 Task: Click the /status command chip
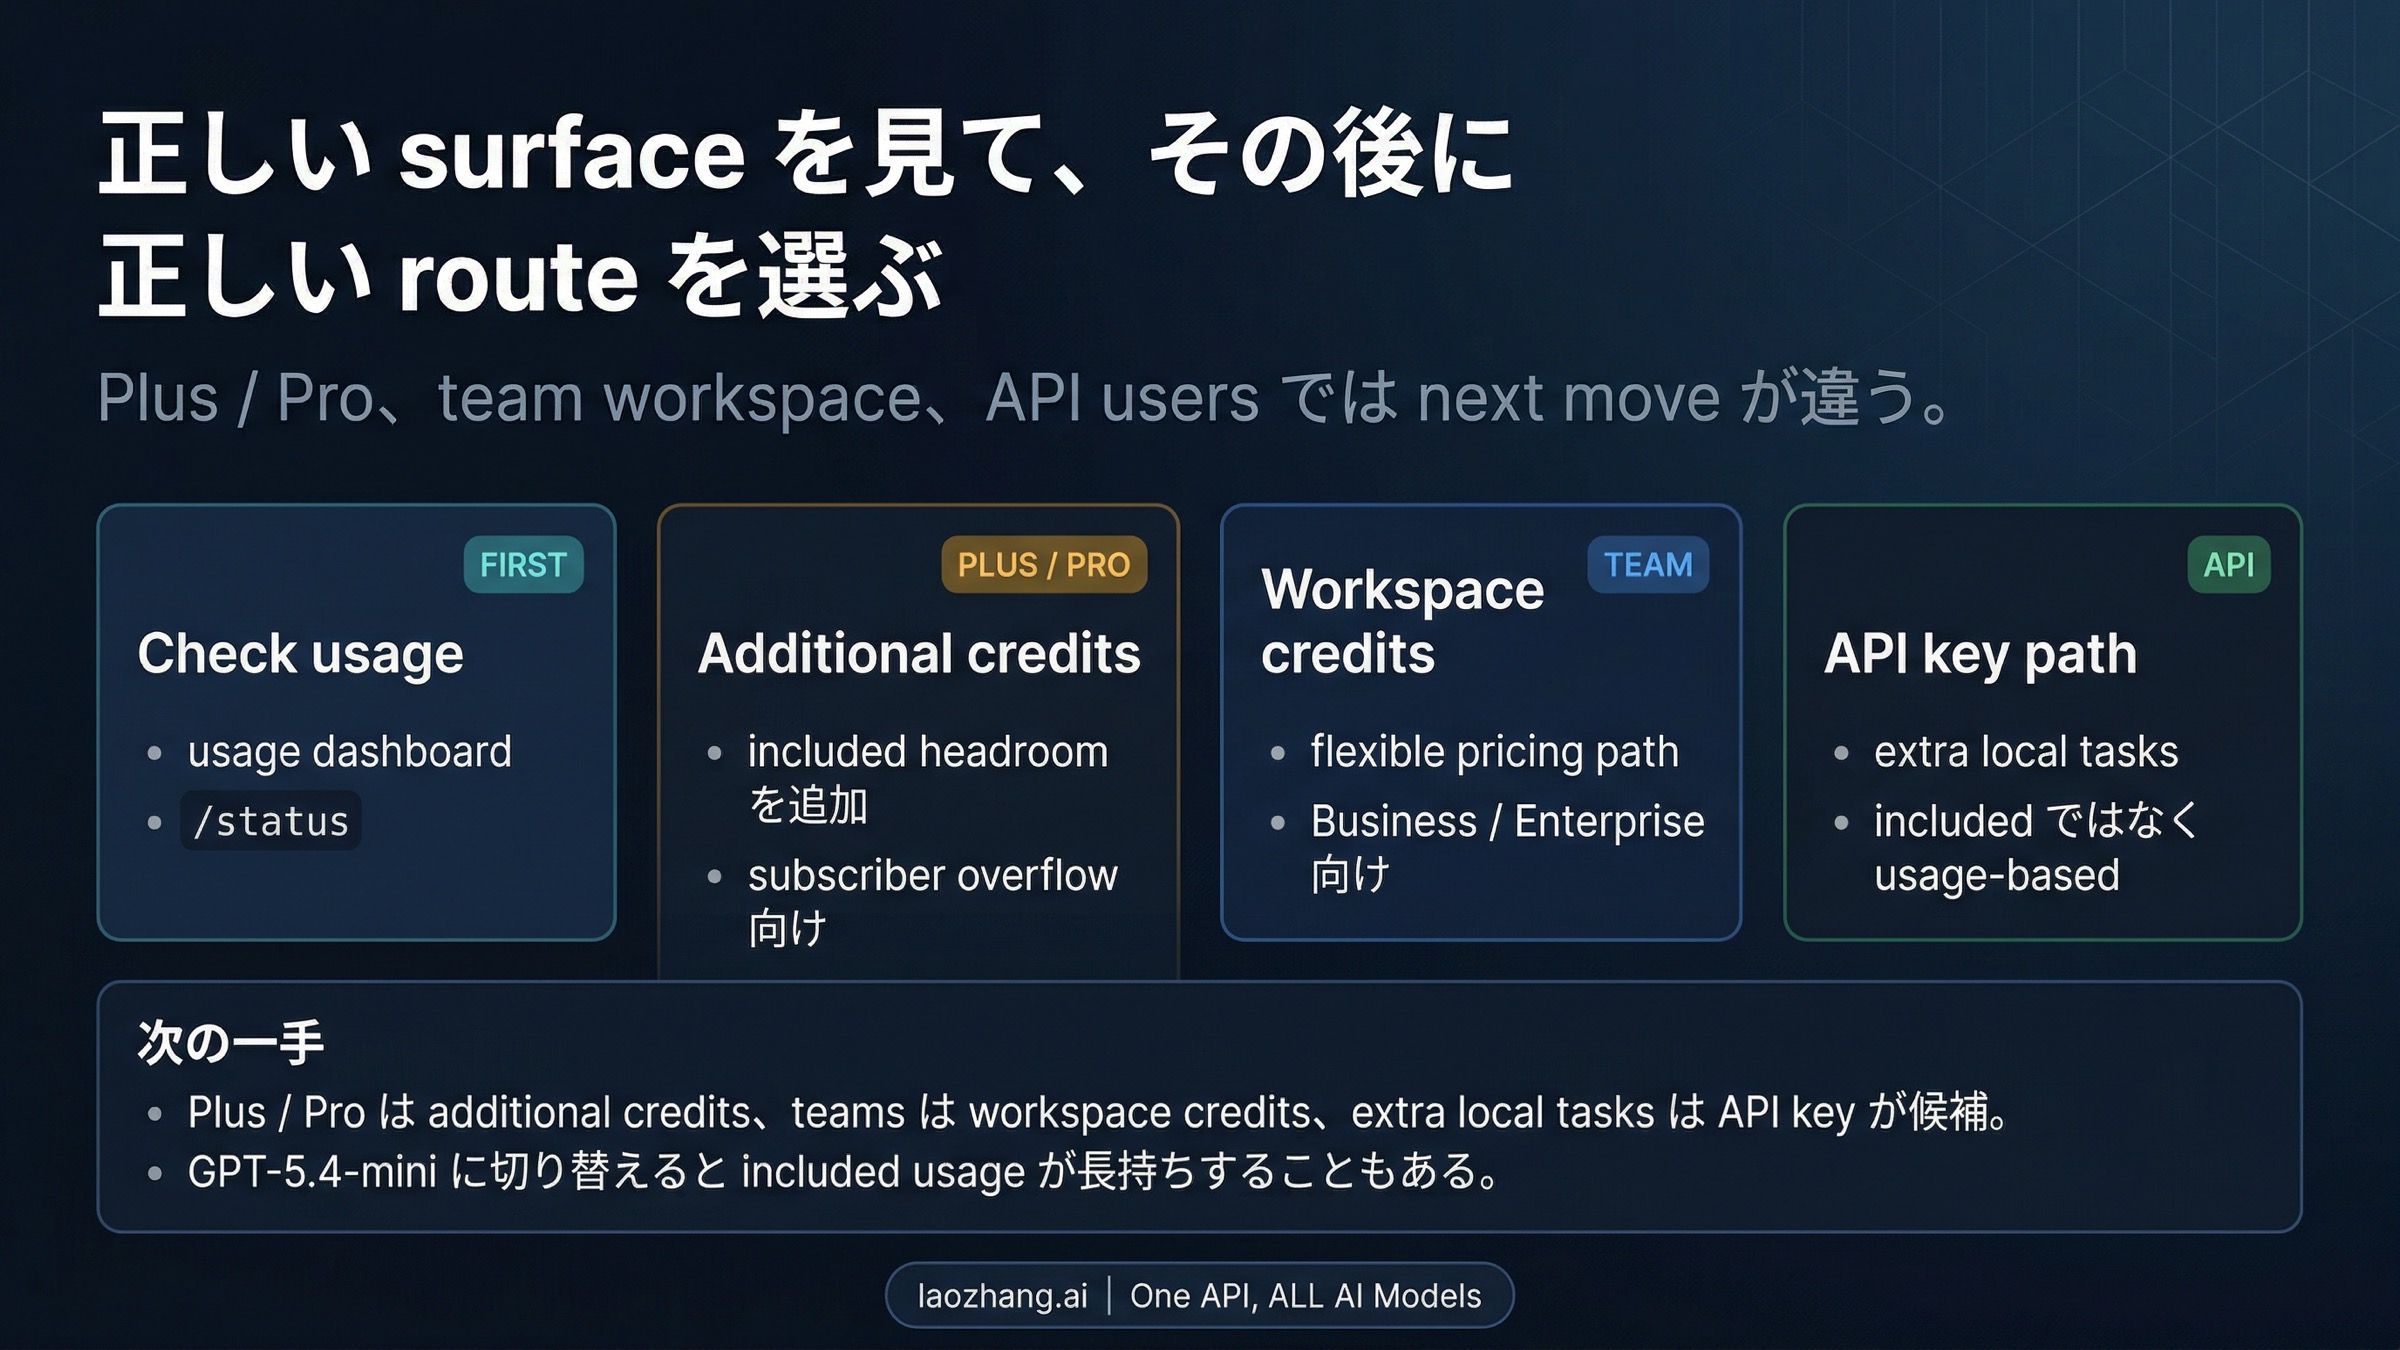(x=270, y=821)
